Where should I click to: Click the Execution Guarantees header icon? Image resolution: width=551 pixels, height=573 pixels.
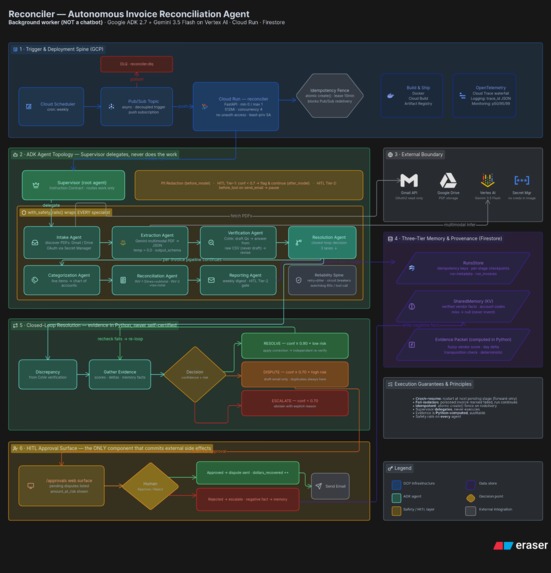pyautogui.click(x=390, y=384)
